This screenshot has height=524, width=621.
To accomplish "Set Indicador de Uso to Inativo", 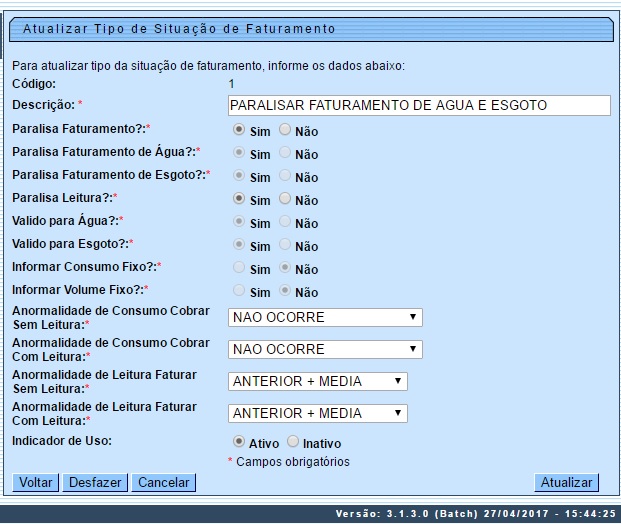I will 292,441.
